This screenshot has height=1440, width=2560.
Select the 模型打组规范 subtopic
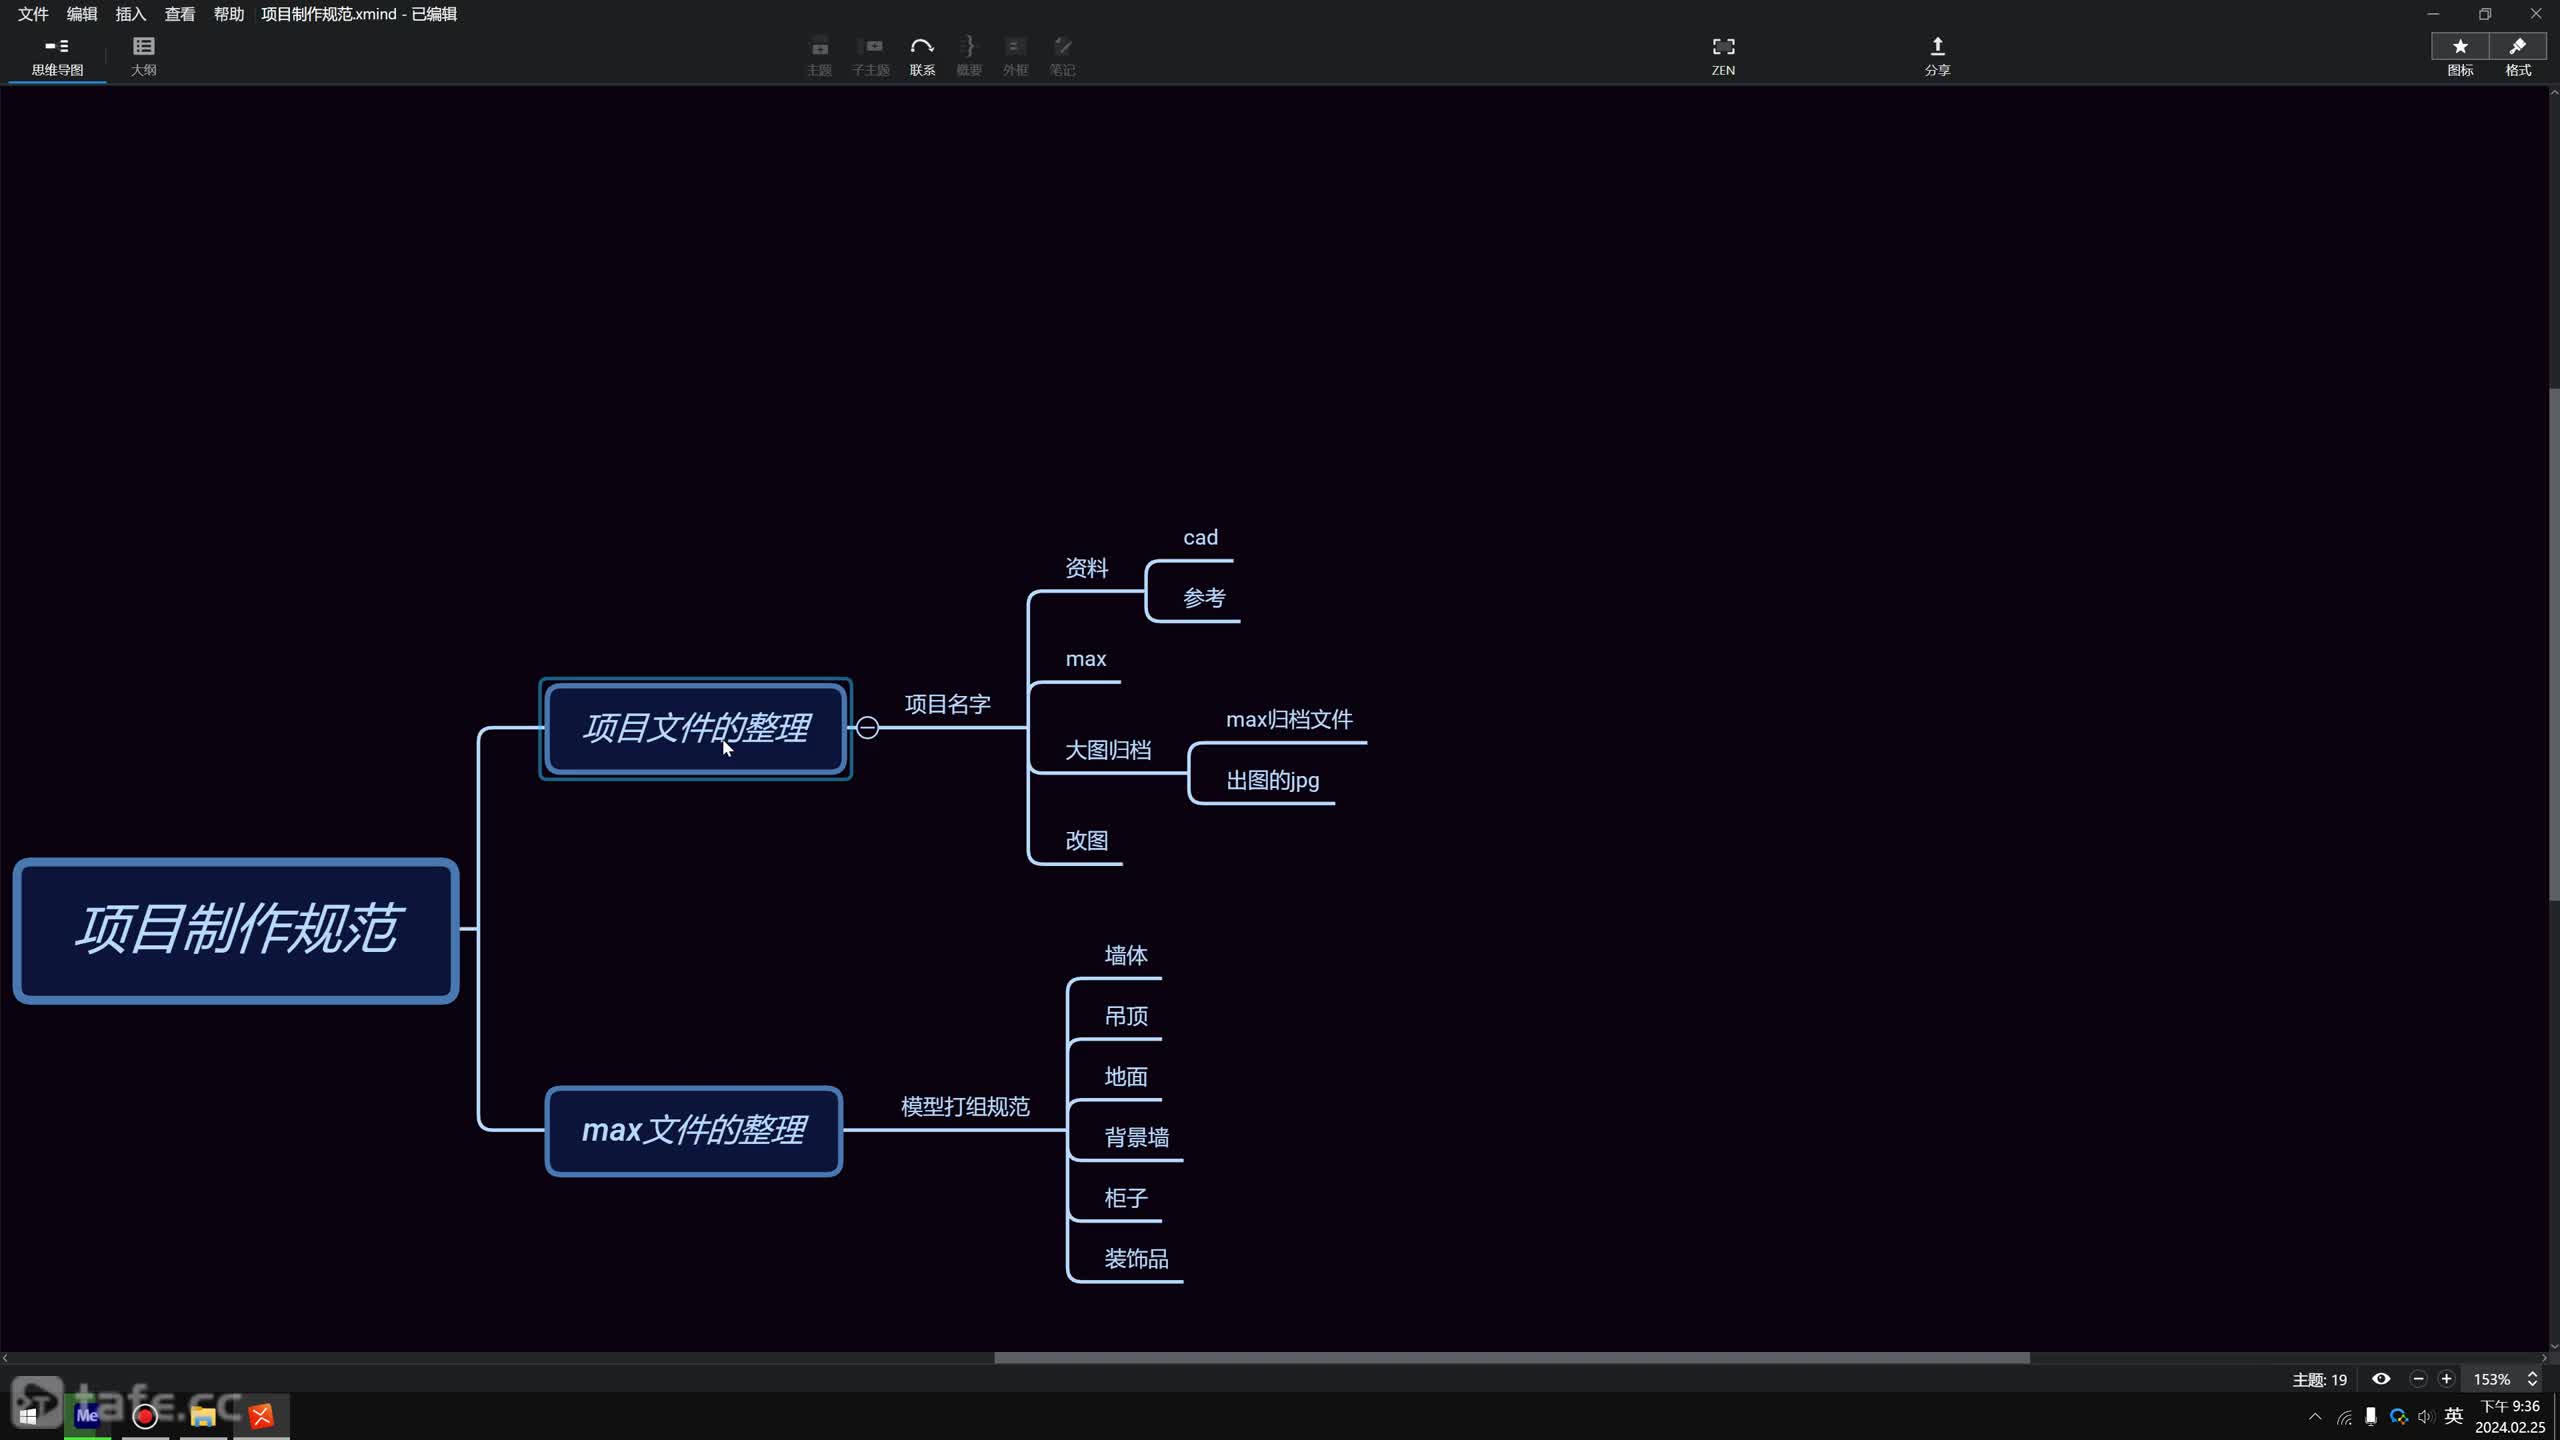point(965,1107)
